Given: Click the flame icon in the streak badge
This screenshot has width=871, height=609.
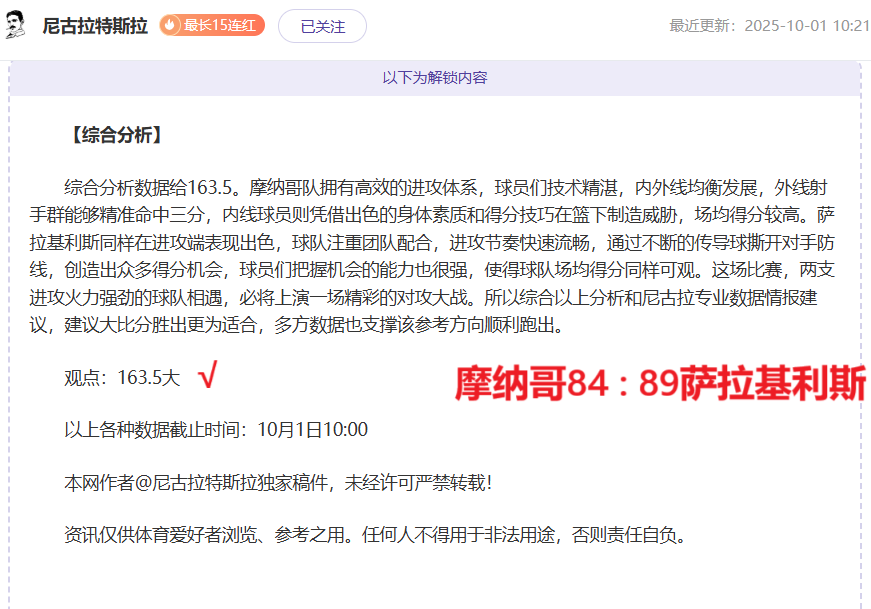Looking at the screenshot, I should (x=171, y=26).
